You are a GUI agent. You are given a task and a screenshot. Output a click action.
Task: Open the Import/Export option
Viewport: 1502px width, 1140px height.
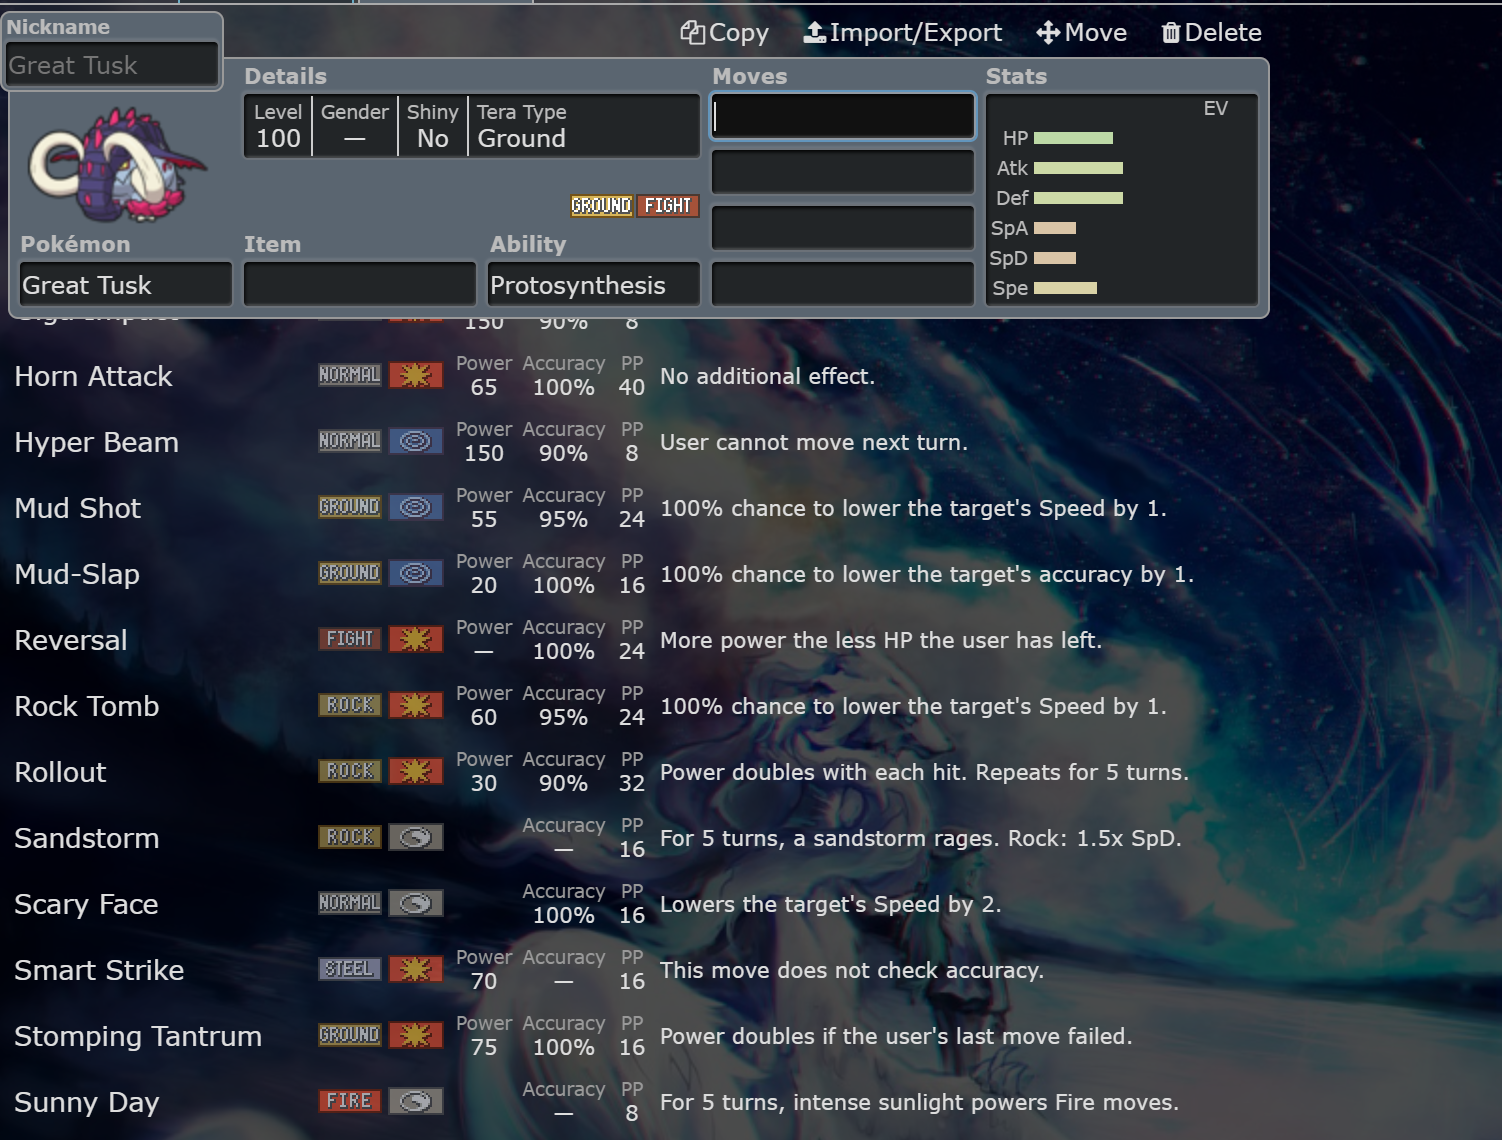tap(902, 33)
